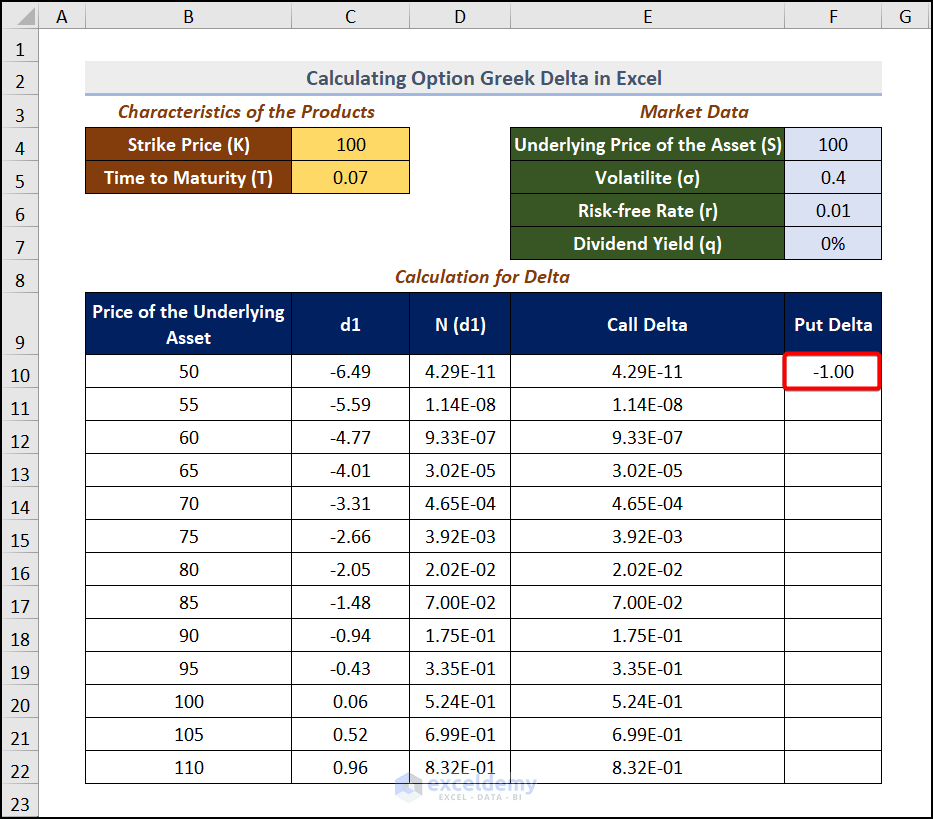The width and height of the screenshot is (933, 819).
Task: Click the Time to Maturity (T) cell showing 0.07
Action: click(350, 177)
